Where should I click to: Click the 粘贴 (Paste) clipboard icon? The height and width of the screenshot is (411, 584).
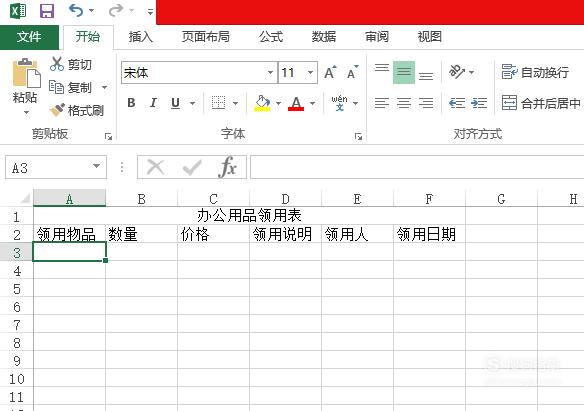pos(26,73)
